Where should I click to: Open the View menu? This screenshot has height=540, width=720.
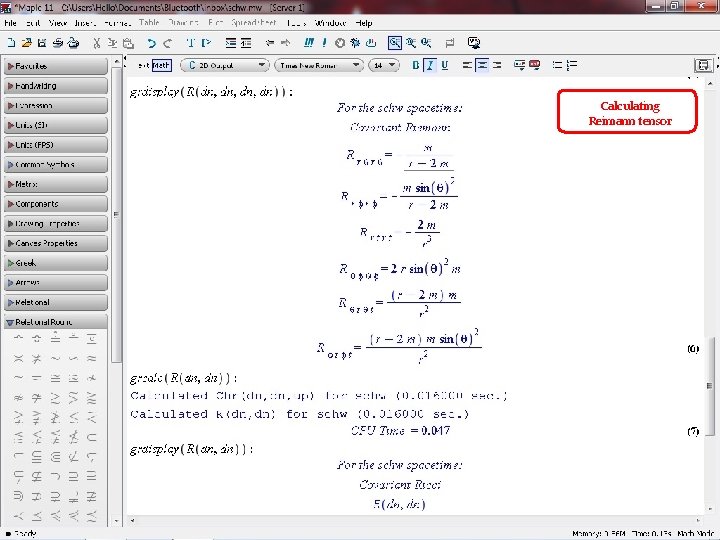point(58,23)
